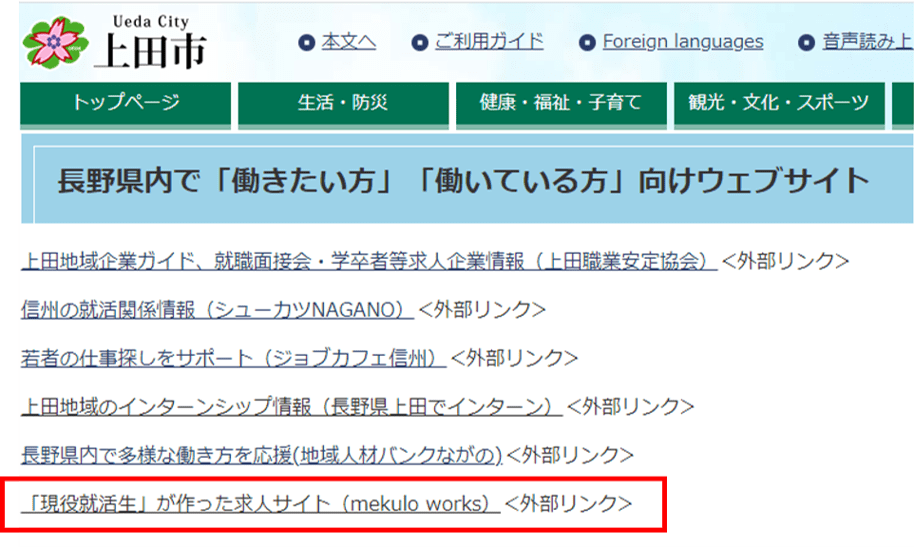Open the シューカツNAGANO job hunting link

(217, 310)
